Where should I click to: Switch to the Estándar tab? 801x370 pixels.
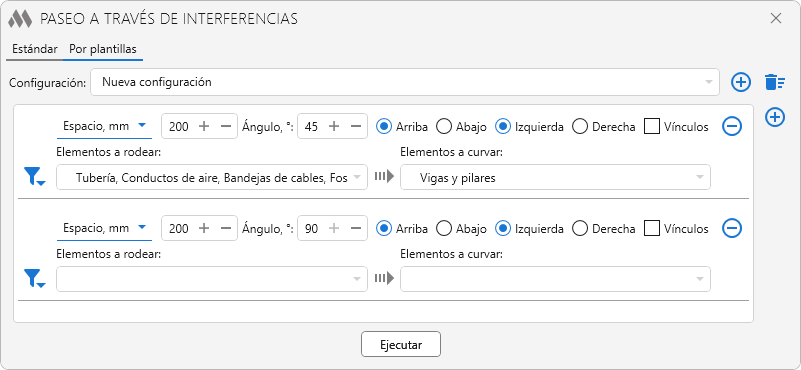(x=35, y=50)
